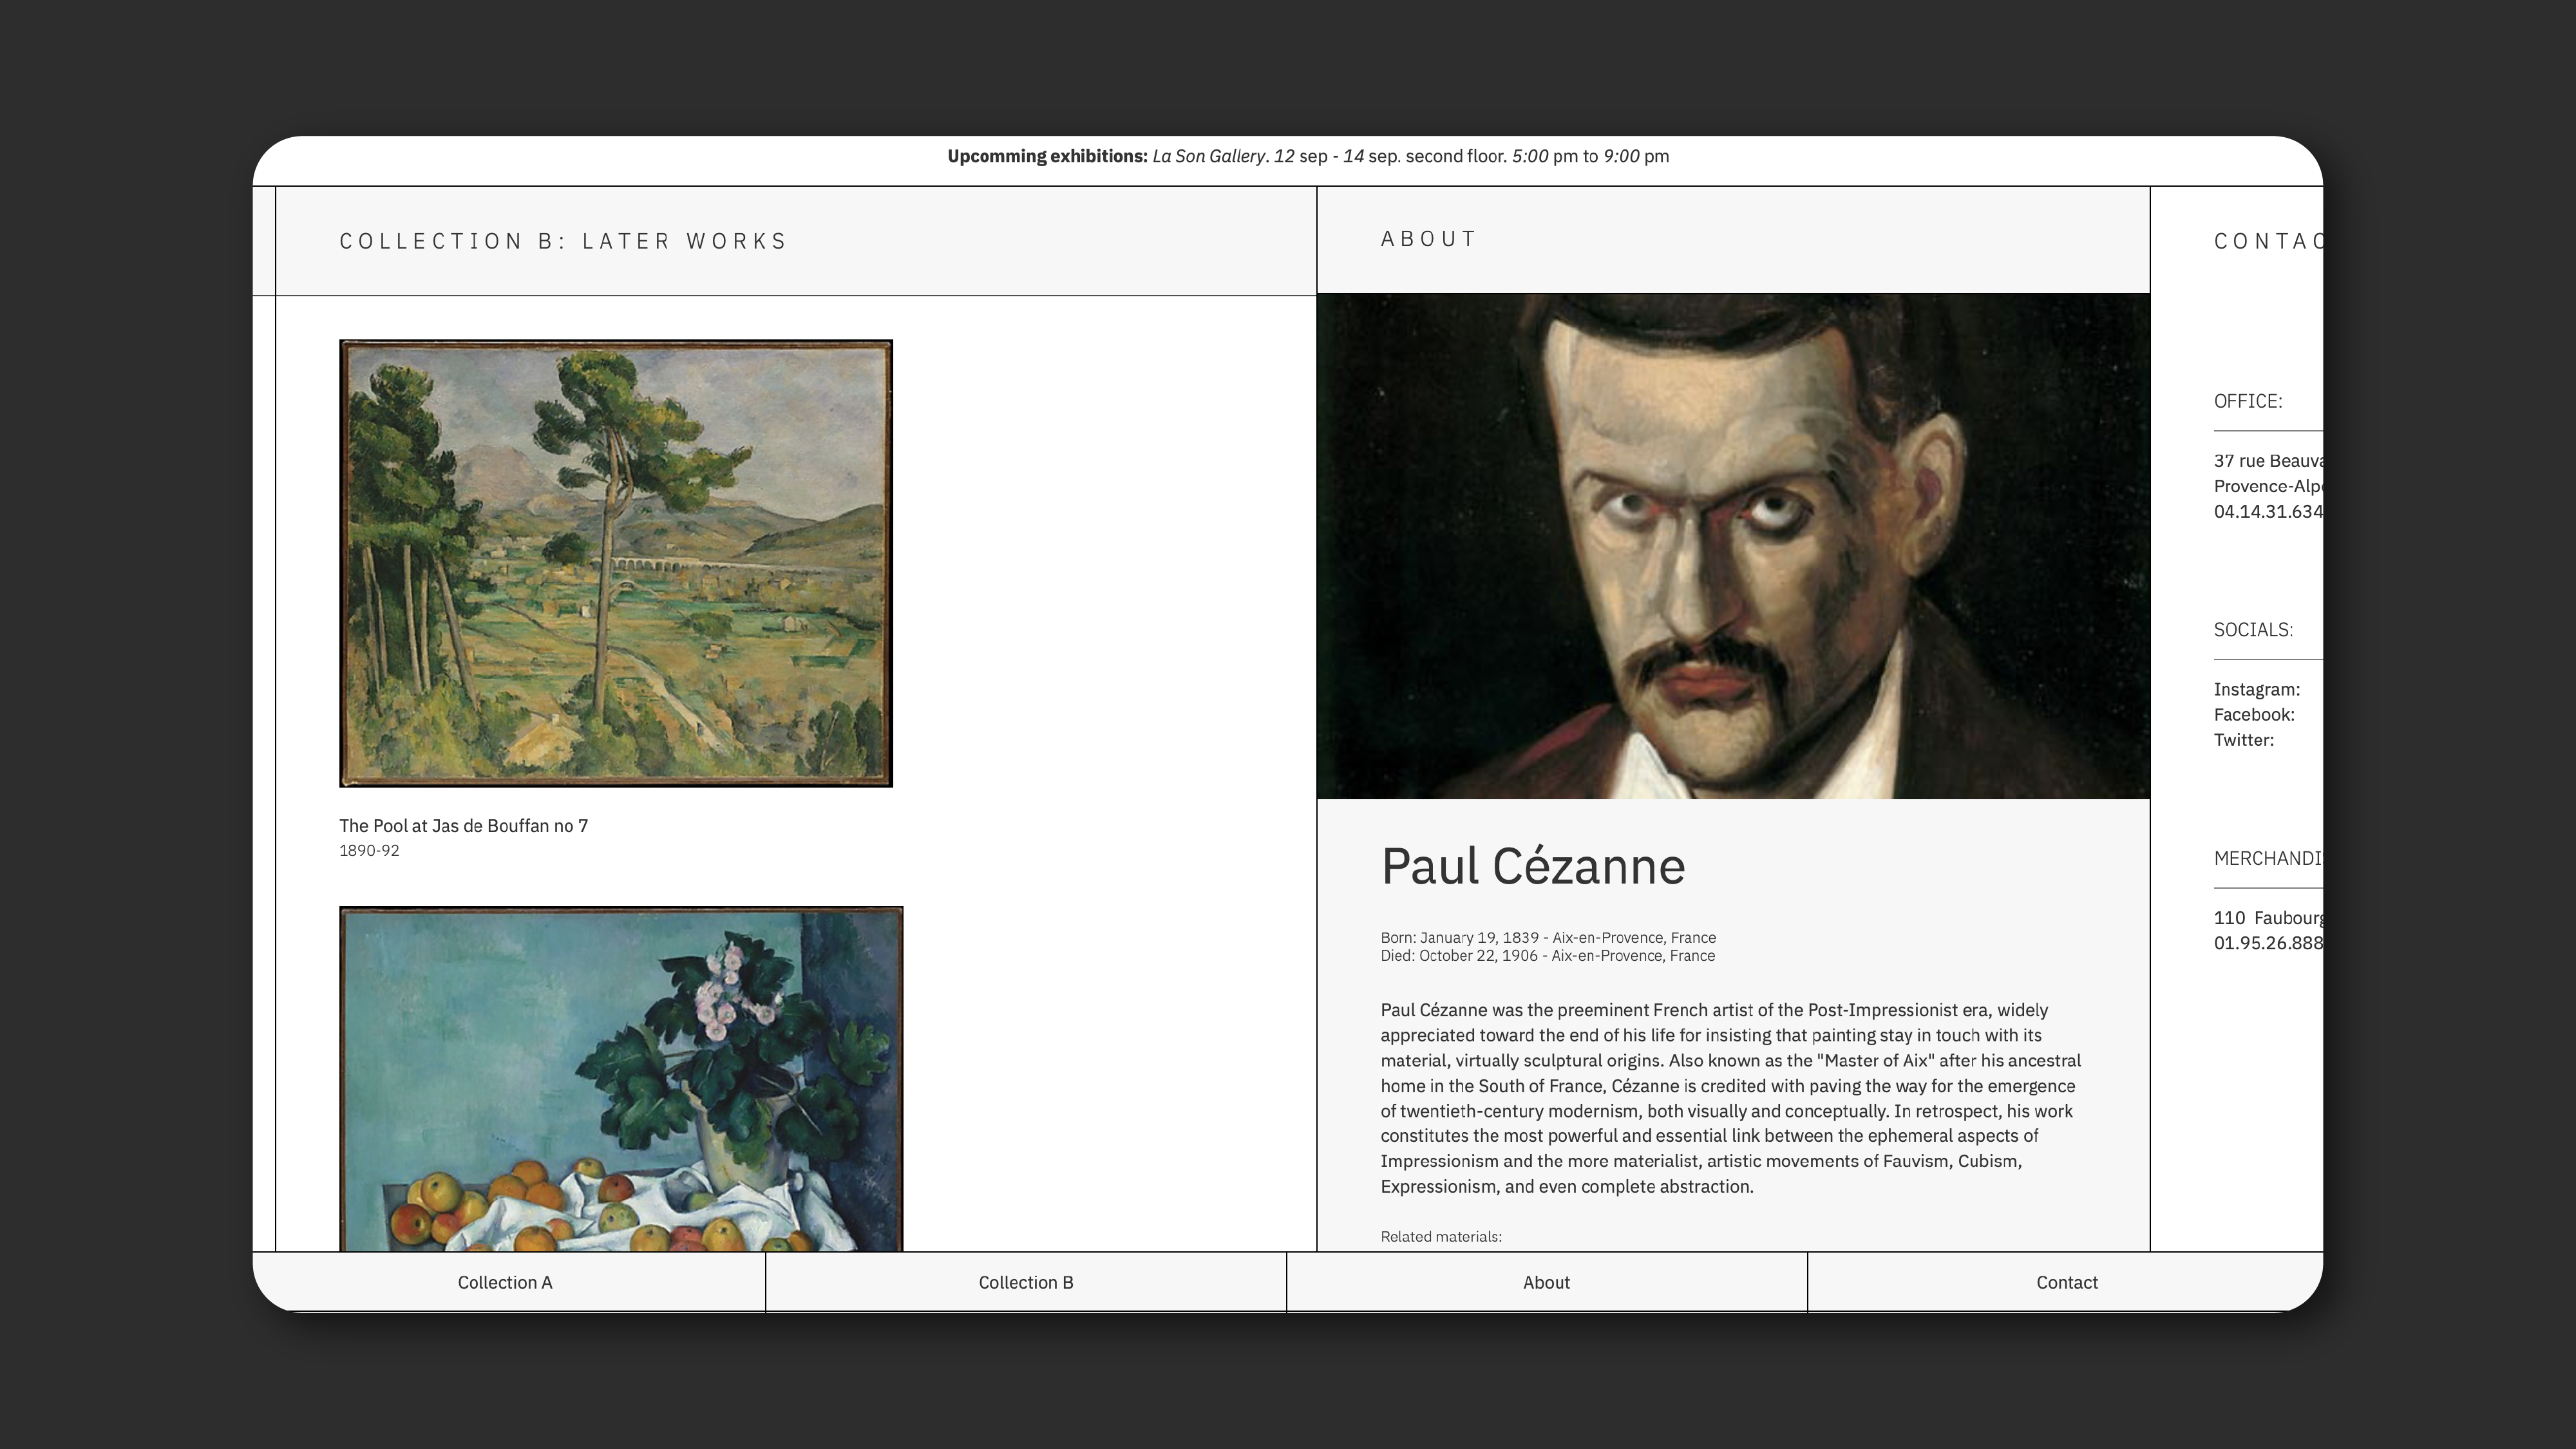Click the Instagram social link
Screen dimensions: 2576x1449
coord(2256,689)
